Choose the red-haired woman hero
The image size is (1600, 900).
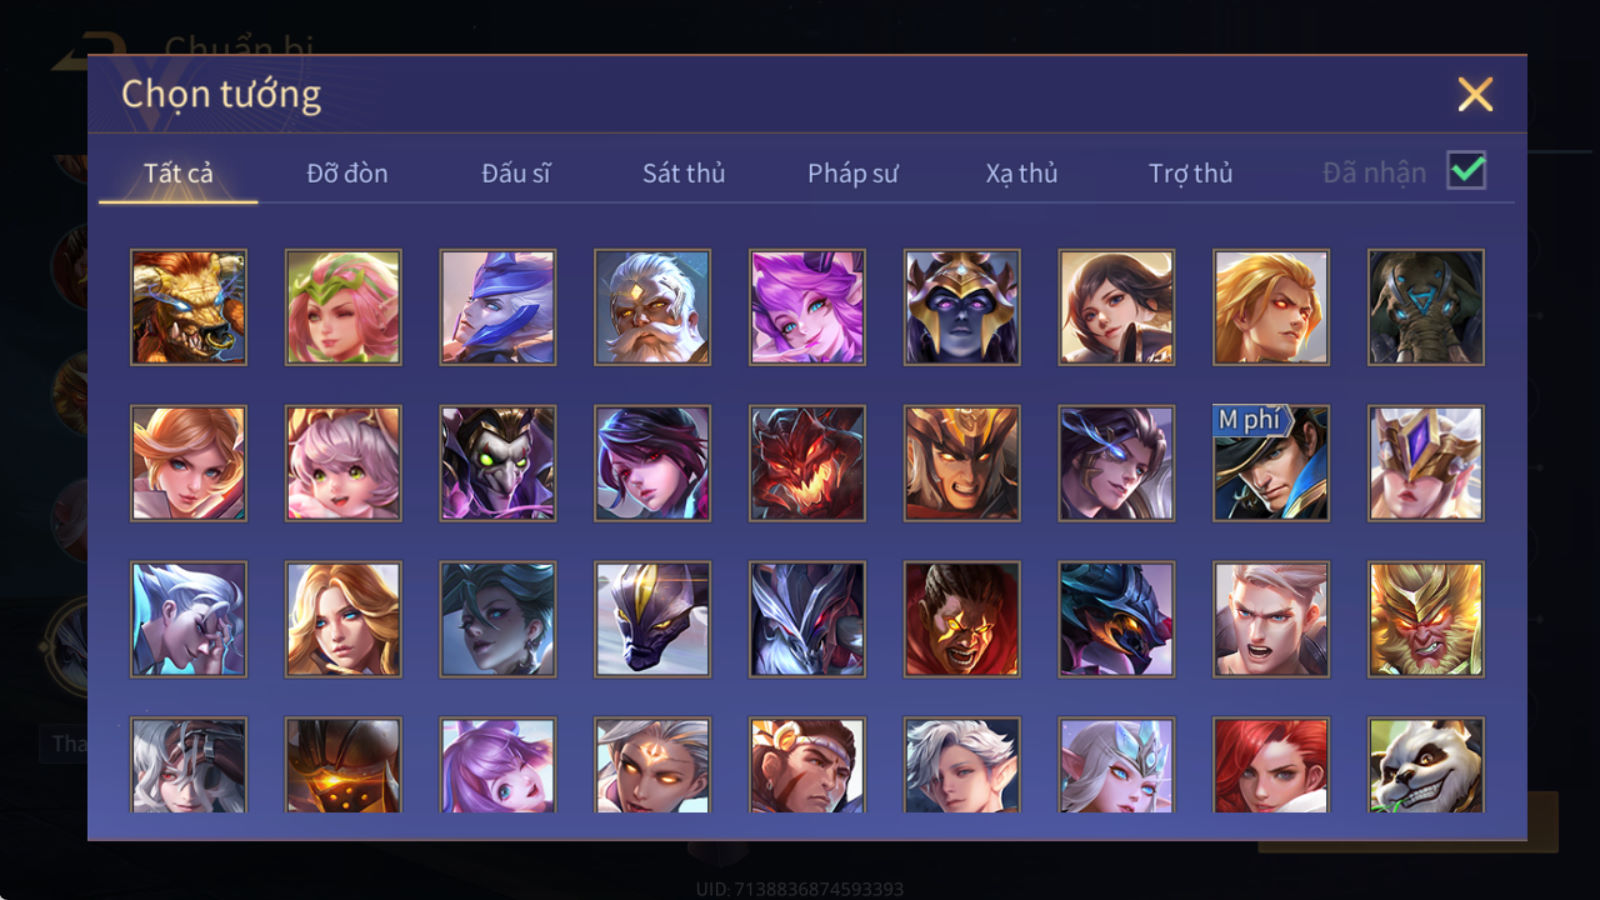(x=1271, y=765)
